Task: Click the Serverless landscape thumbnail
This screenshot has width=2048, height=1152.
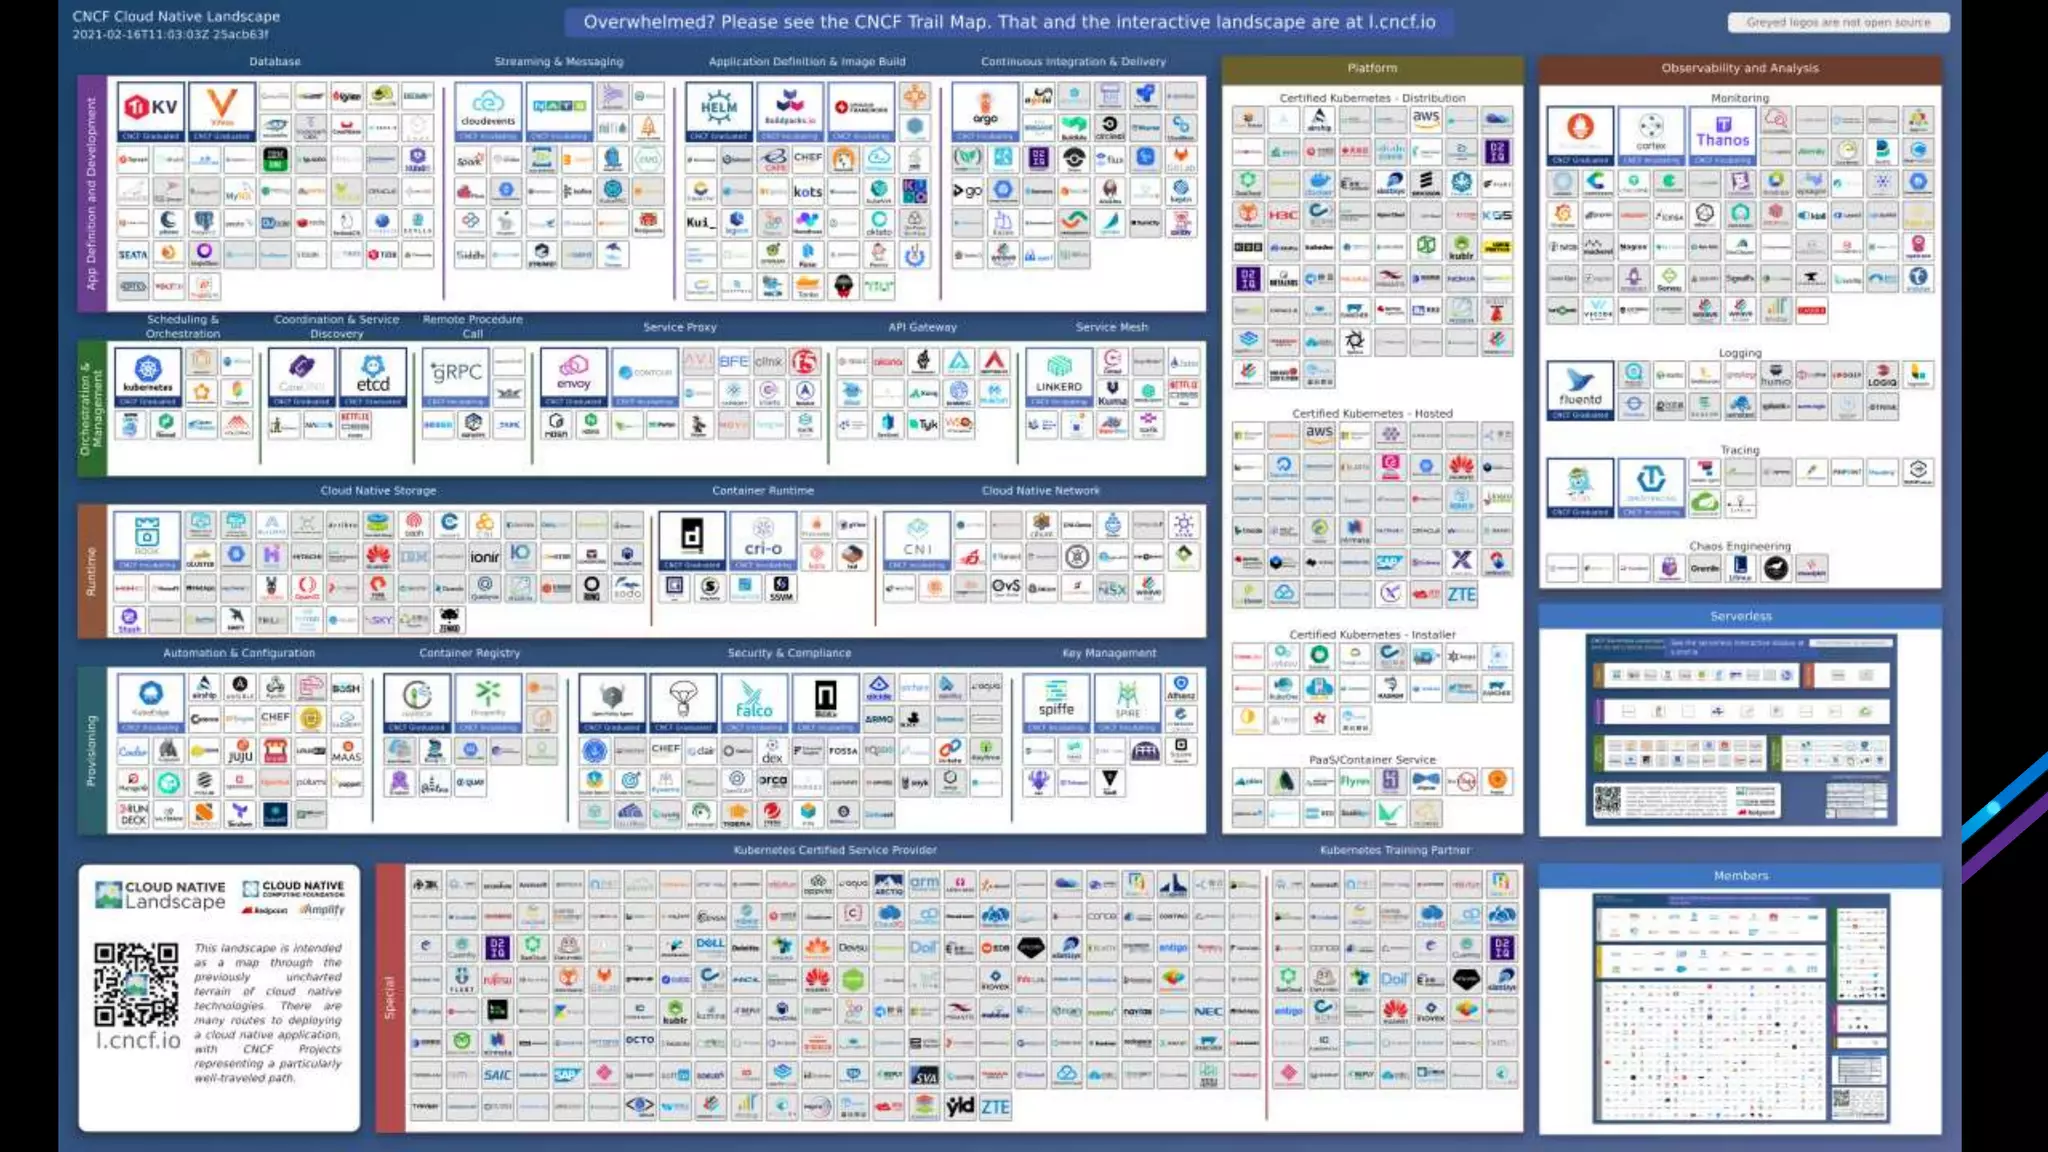Action: click(1740, 728)
